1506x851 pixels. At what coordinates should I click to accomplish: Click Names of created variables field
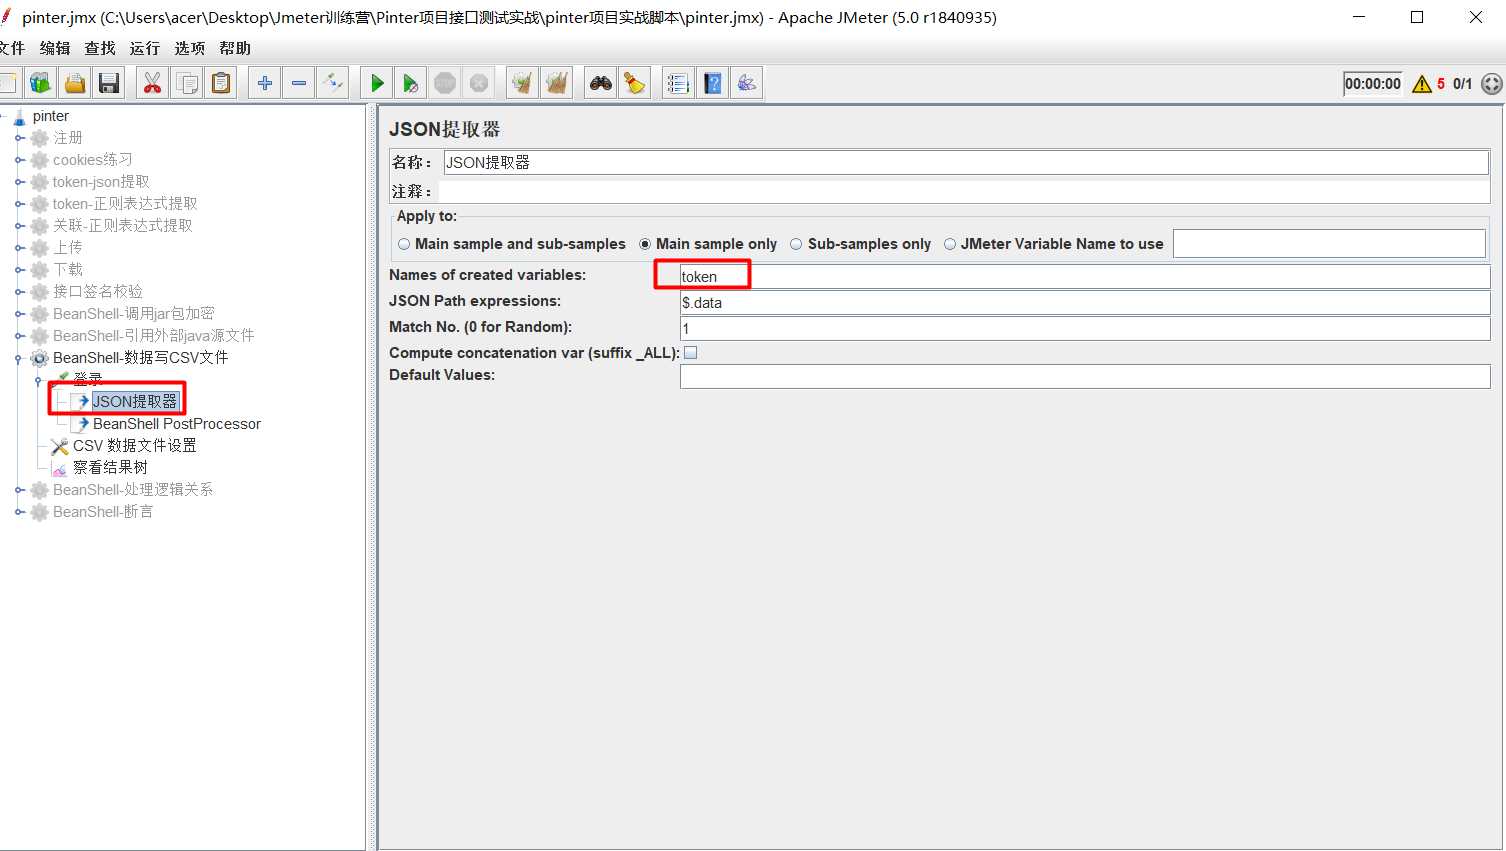[x=1085, y=276]
